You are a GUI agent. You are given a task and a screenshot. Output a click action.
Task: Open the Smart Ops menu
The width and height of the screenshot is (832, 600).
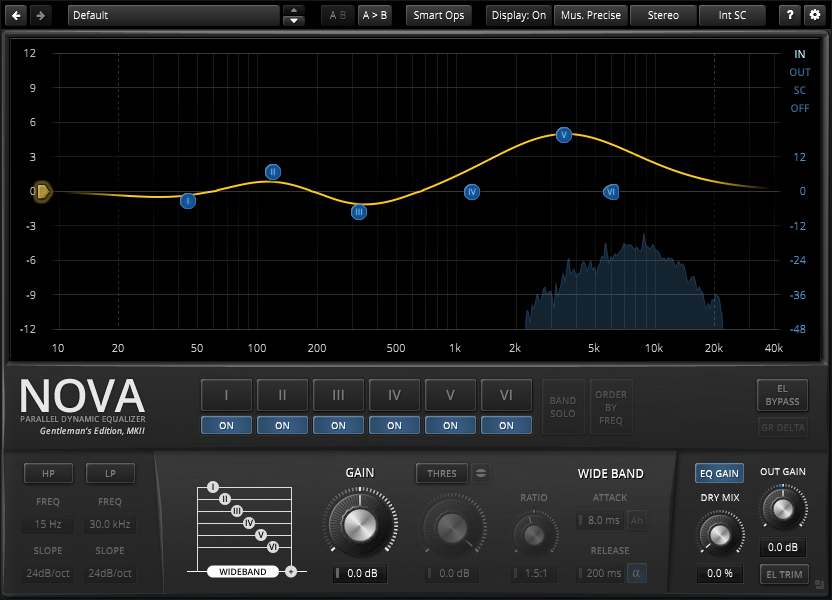(x=440, y=15)
